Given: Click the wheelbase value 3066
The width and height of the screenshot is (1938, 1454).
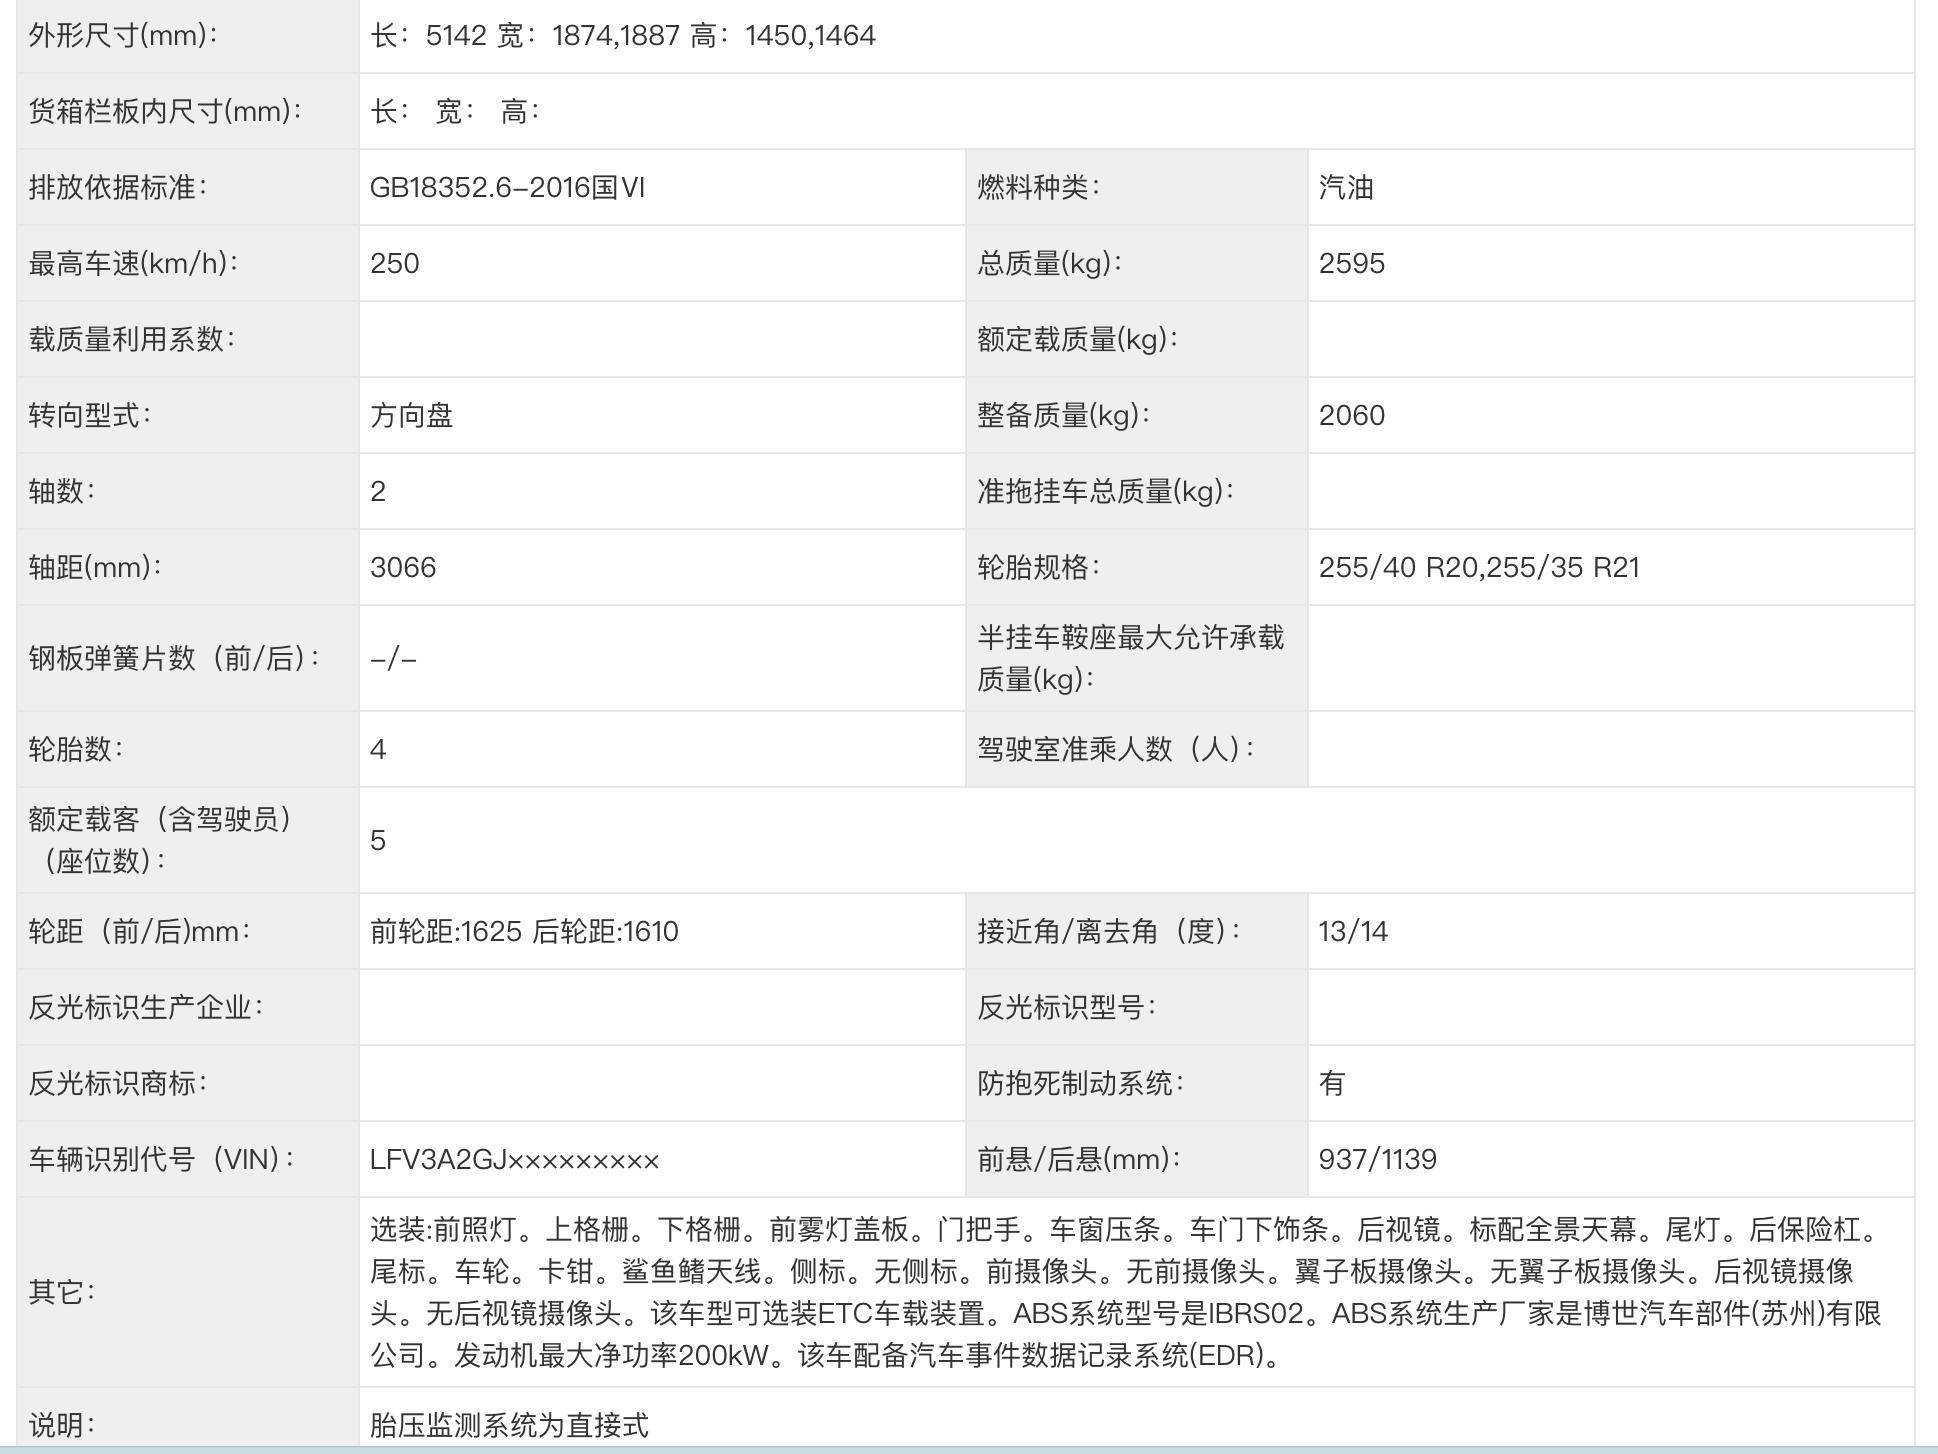Looking at the screenshot, I should tap(403, 568).
